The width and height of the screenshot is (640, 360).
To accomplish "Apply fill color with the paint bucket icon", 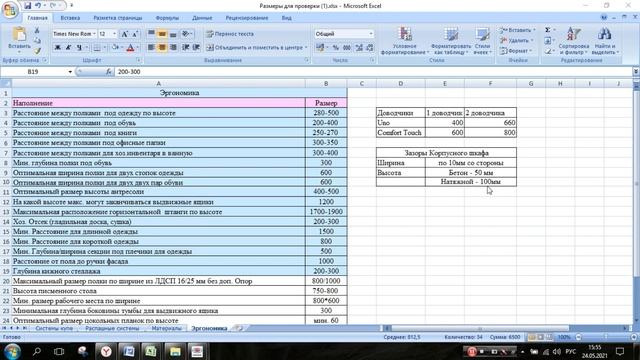I will (115, 48).
